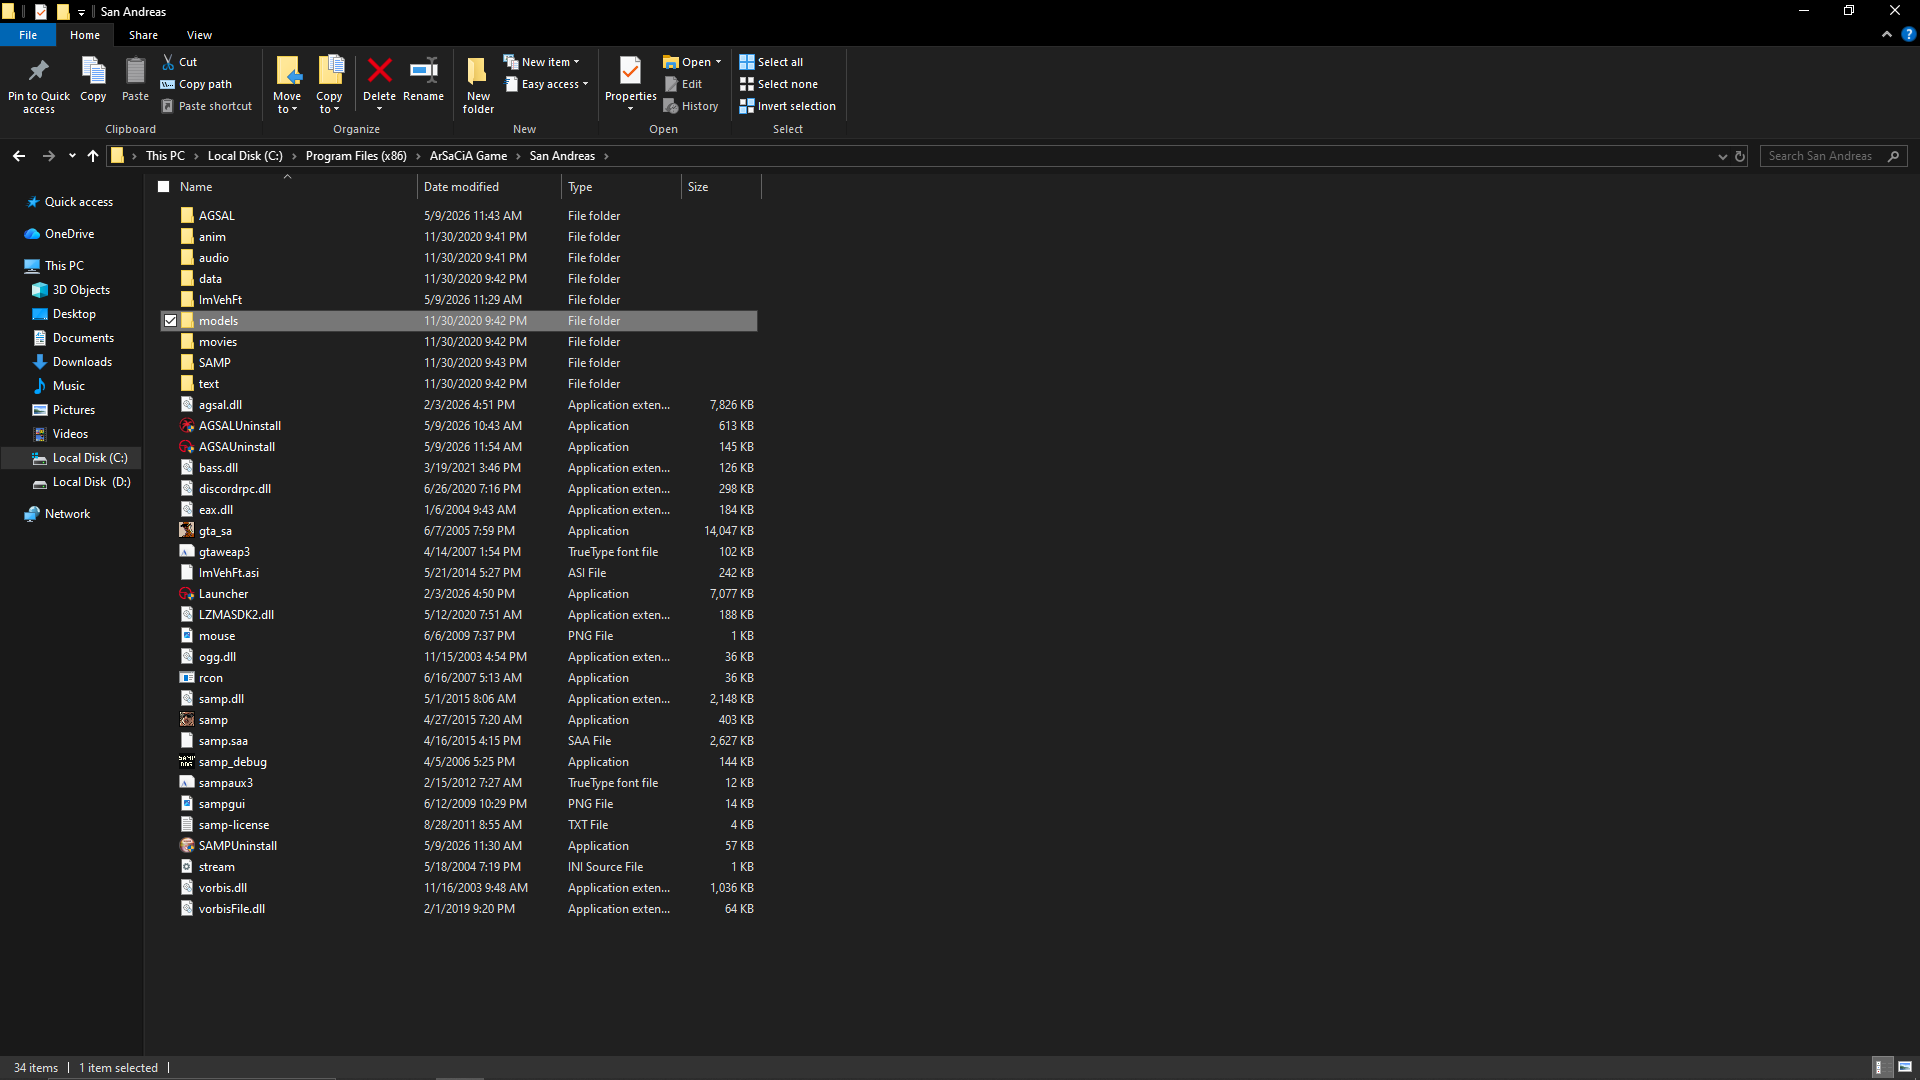Click Select none
1920x1080 pixels.
pyautogui.click(x=778, y=84)
